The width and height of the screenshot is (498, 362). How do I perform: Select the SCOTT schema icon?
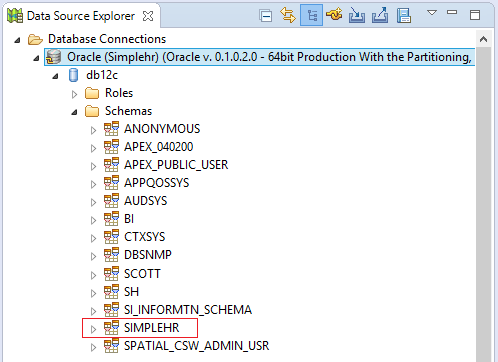pos(111,273)
